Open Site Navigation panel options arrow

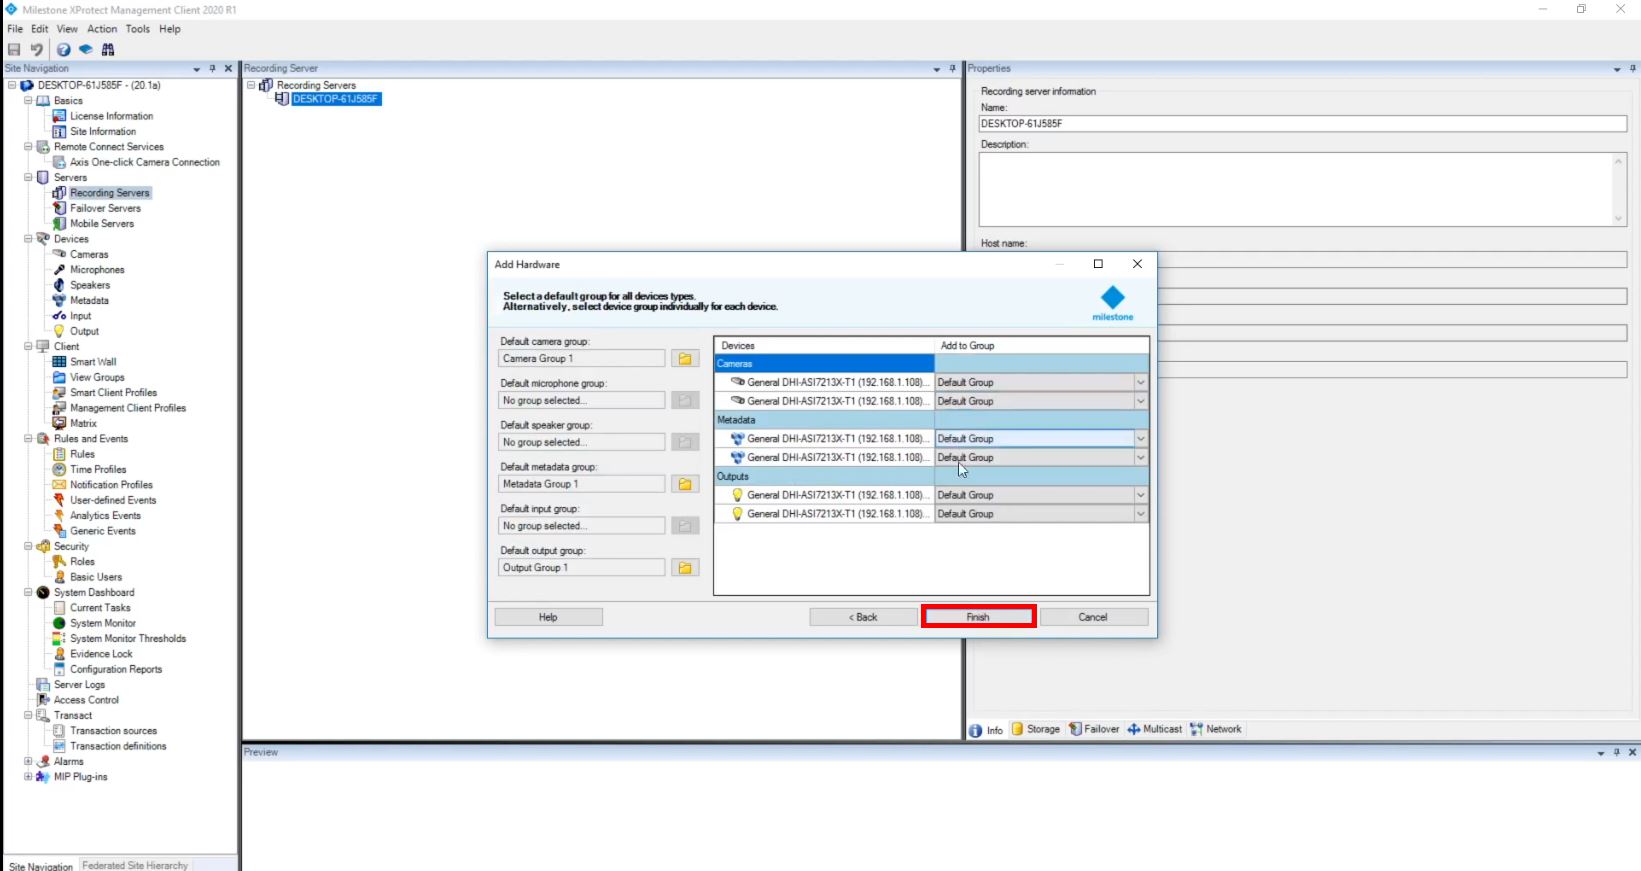196,69
